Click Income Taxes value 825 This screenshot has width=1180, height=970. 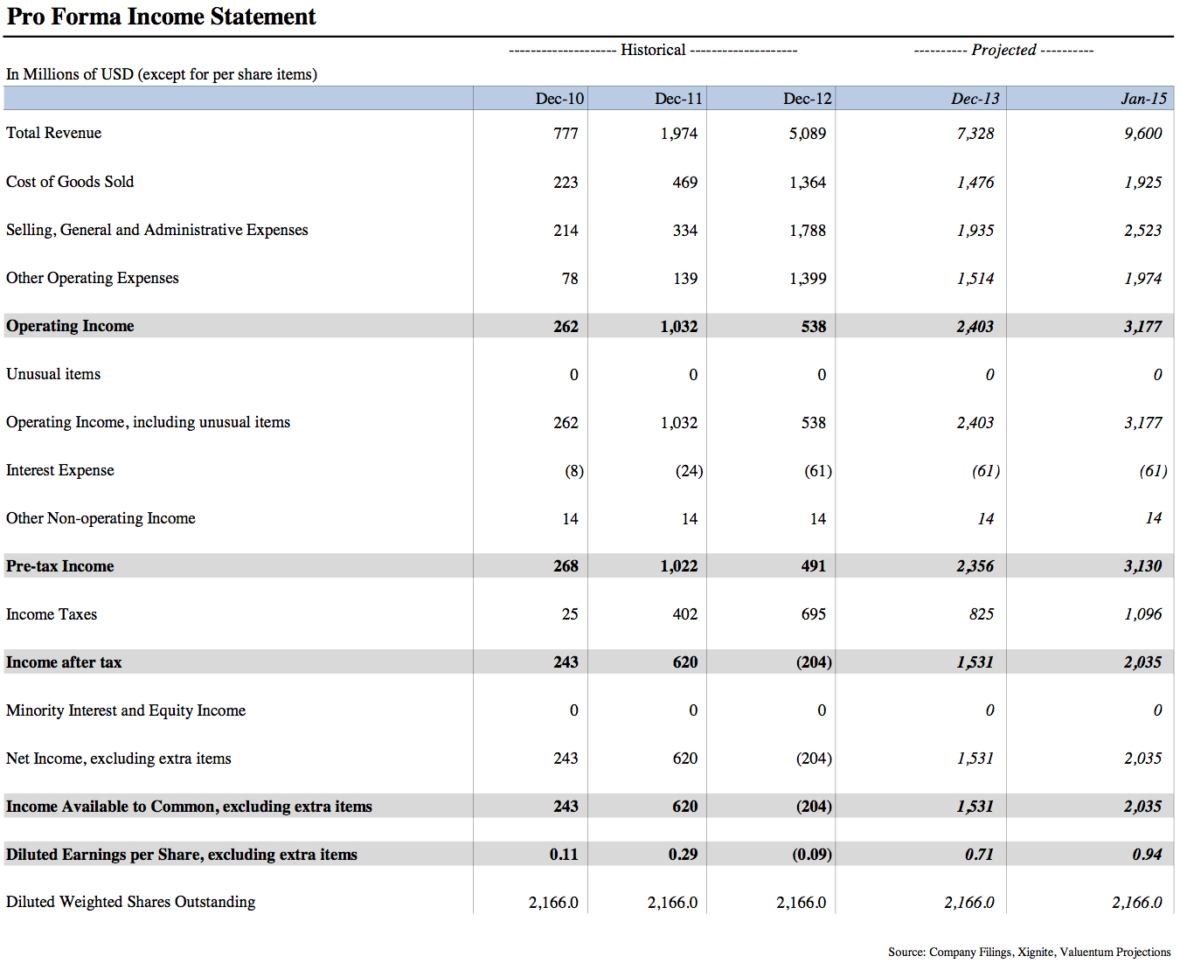point(981,614)
